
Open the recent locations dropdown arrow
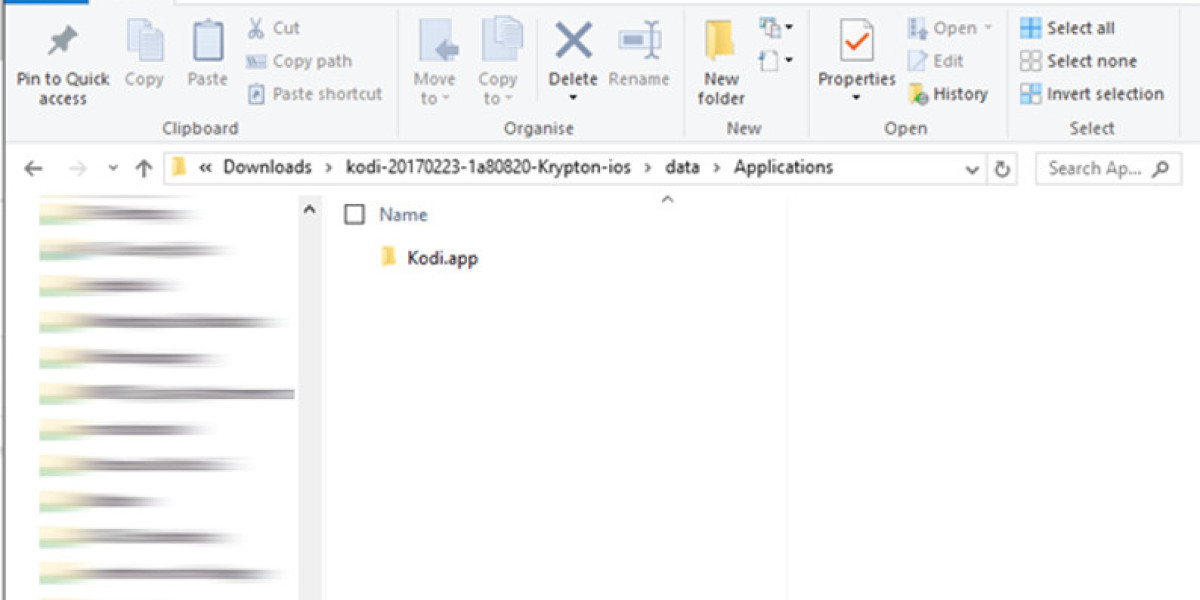pyautogui.click(x=113, y=169)
